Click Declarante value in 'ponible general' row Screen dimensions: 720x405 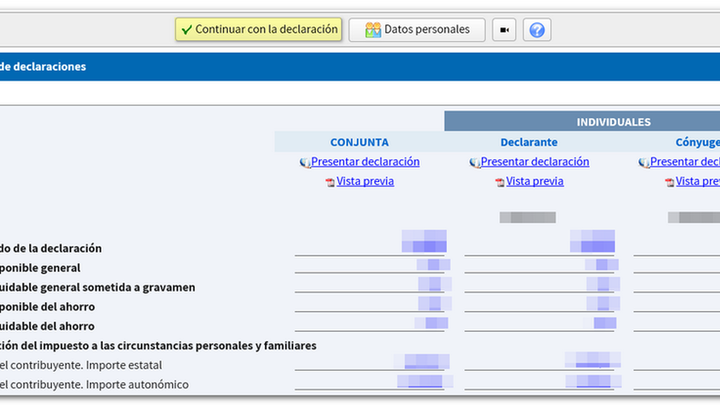click(602, 264)
